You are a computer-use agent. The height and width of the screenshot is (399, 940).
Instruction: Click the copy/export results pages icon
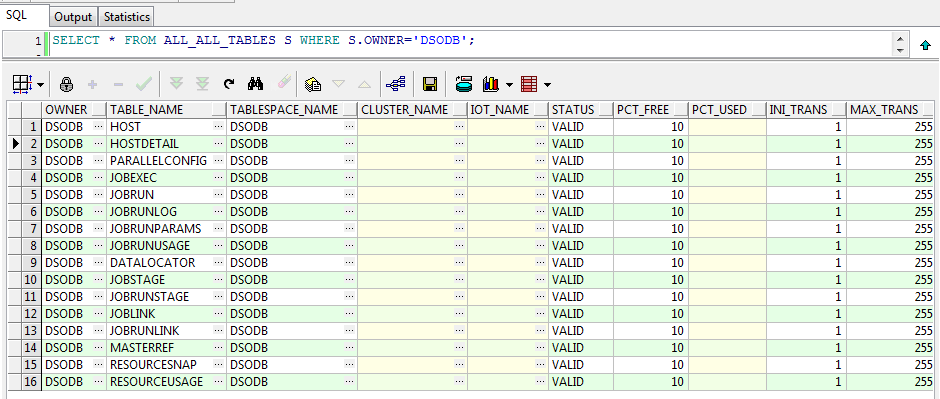[x=313, y=84]
